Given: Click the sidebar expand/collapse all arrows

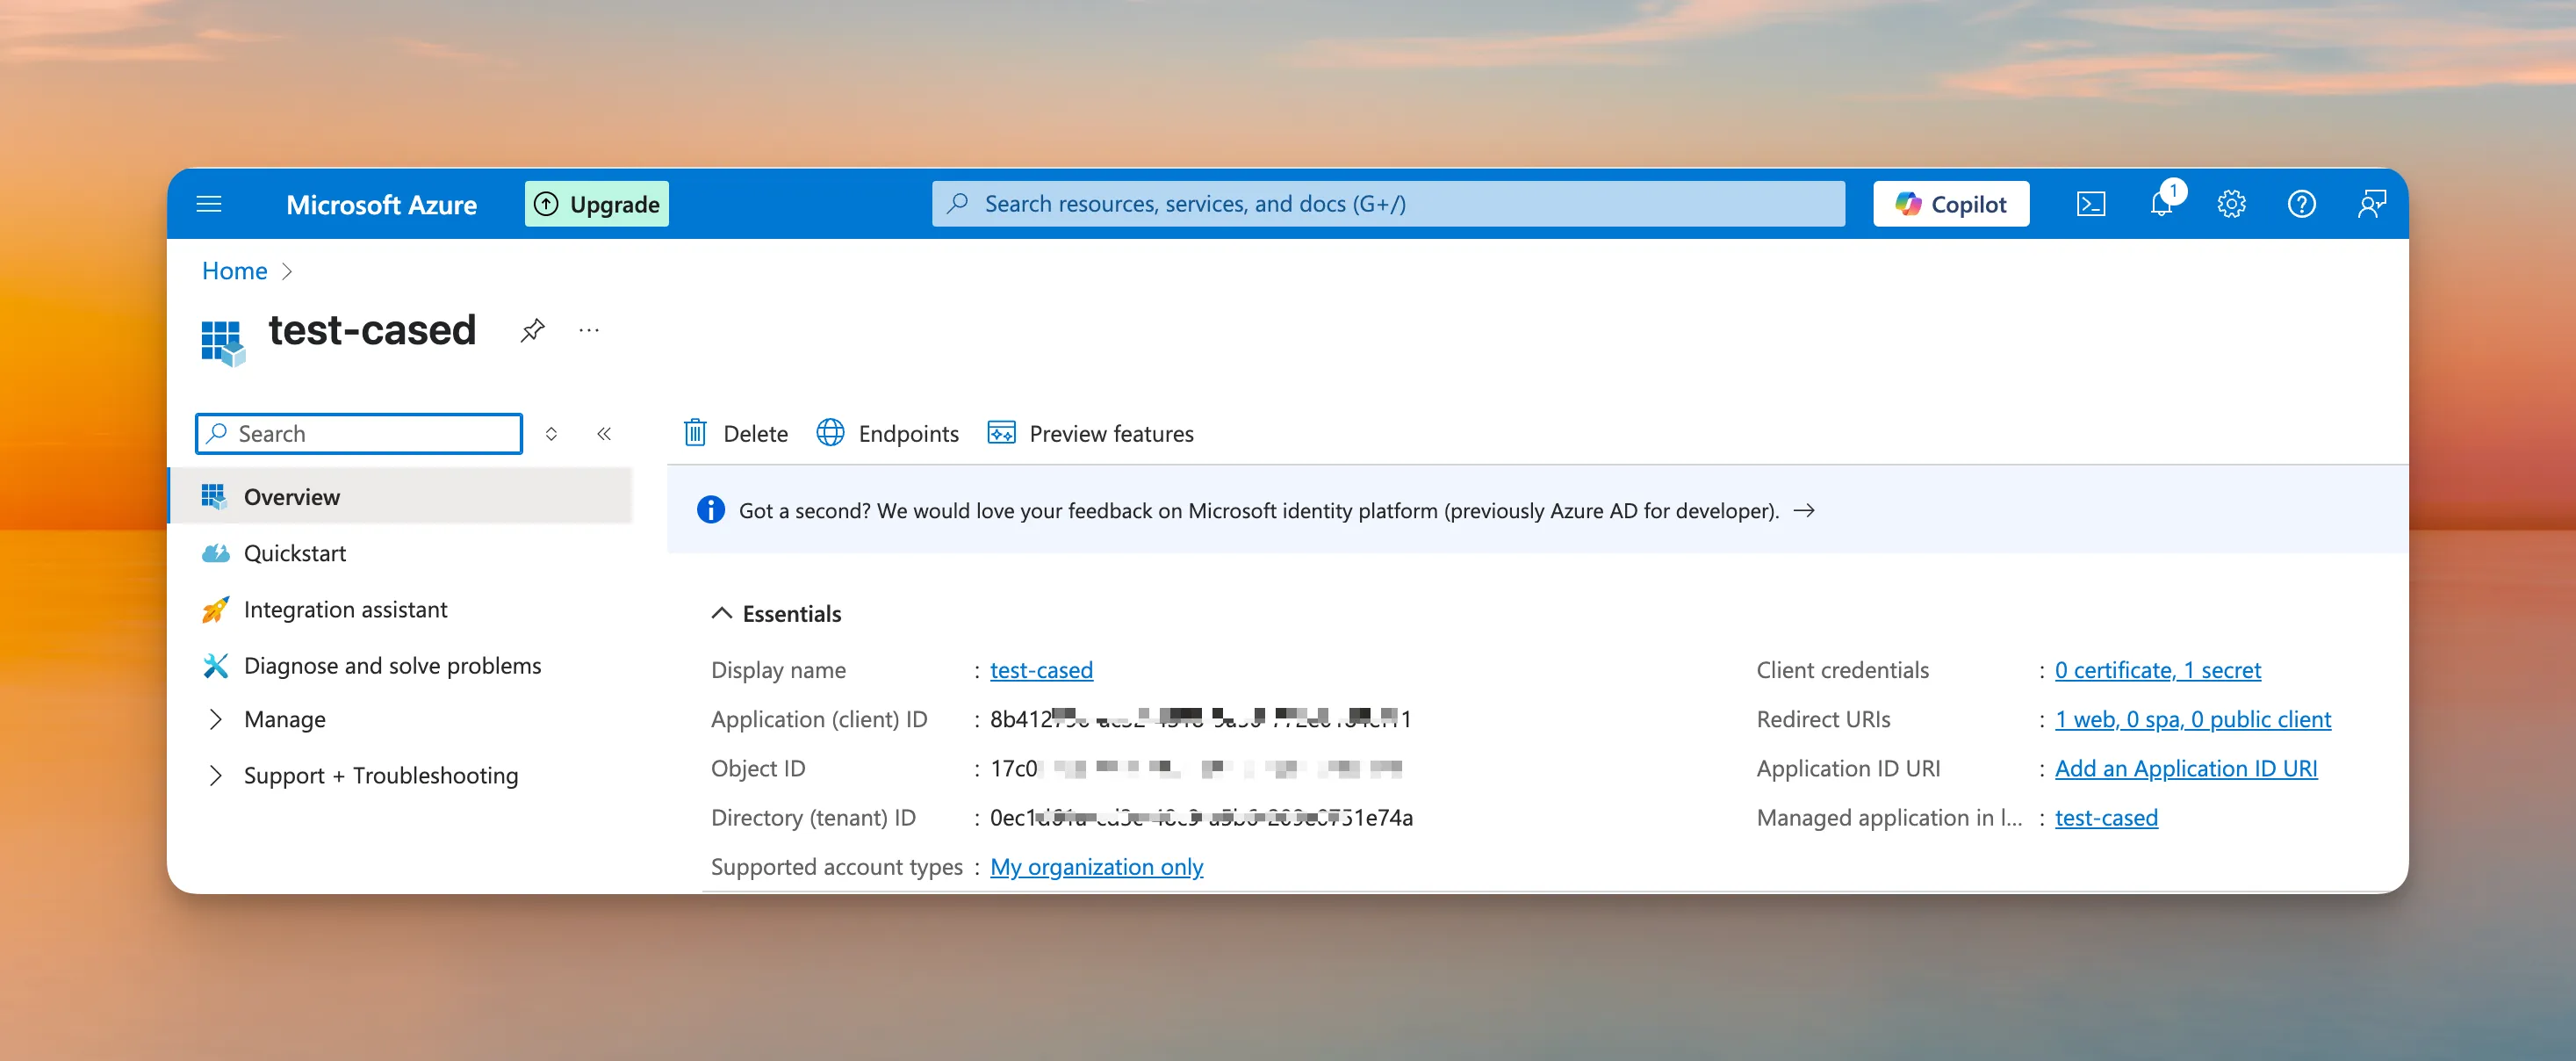Looking at the screenshot, I should pyautogui.click(x=551, y=434).
